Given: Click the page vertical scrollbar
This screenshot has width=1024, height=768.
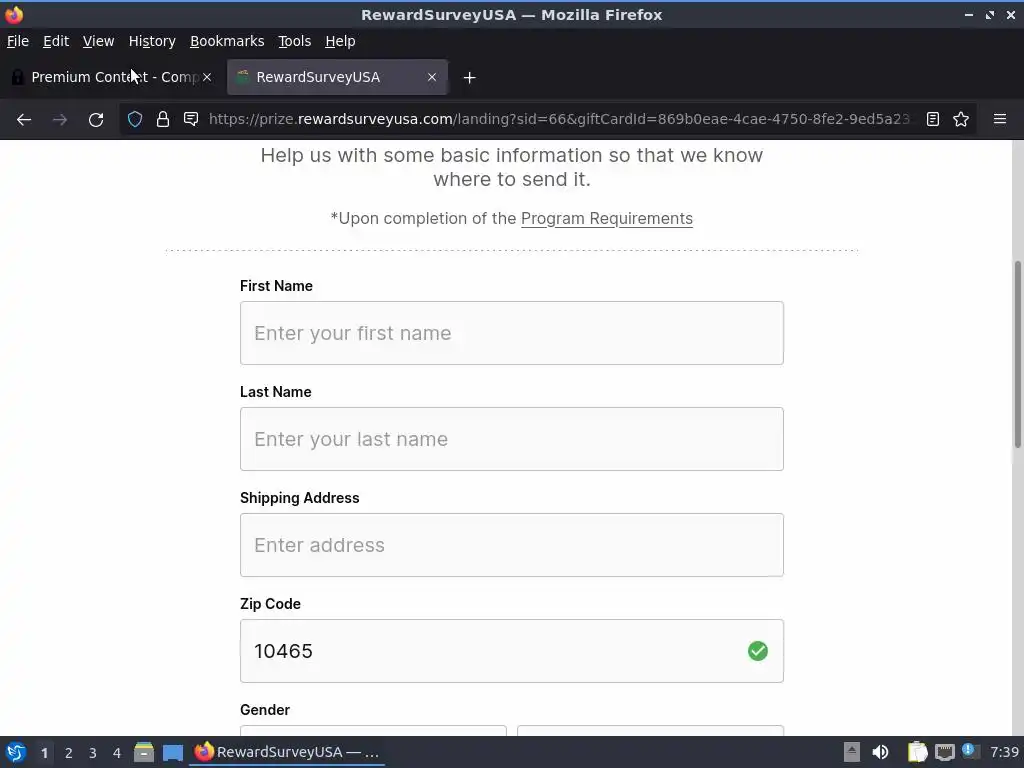Looking at the screenshot, I should point(1017,354).
